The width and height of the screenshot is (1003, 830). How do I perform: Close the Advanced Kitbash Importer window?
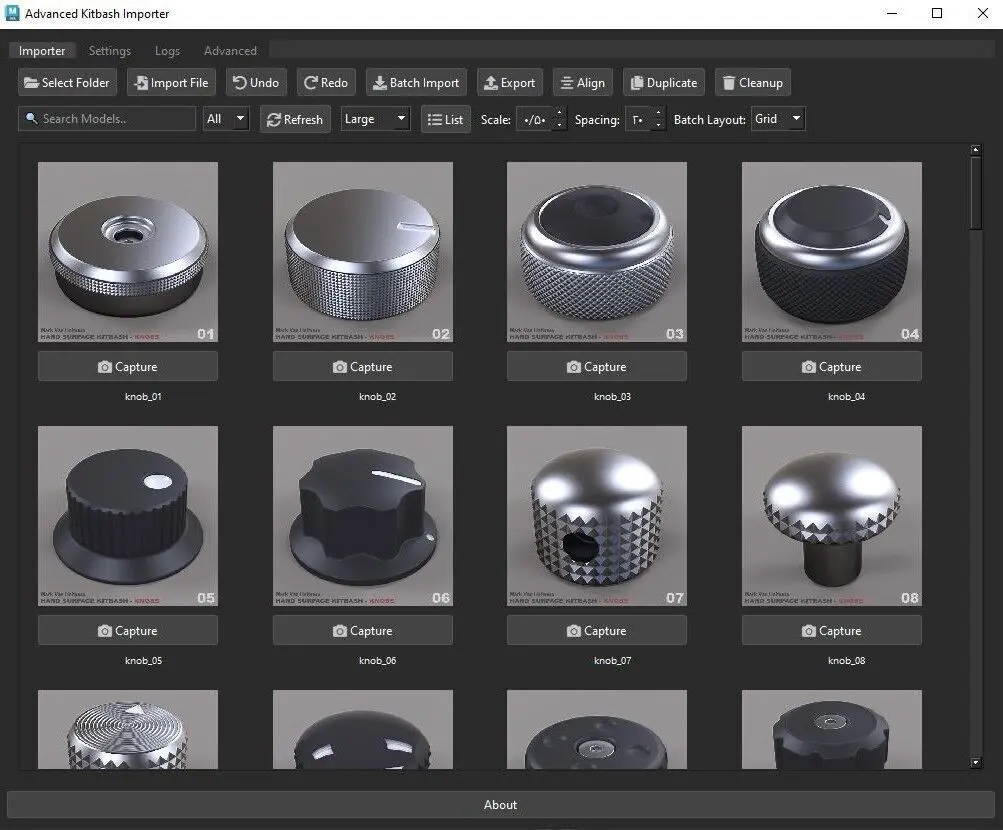click(x=983, y=13)
